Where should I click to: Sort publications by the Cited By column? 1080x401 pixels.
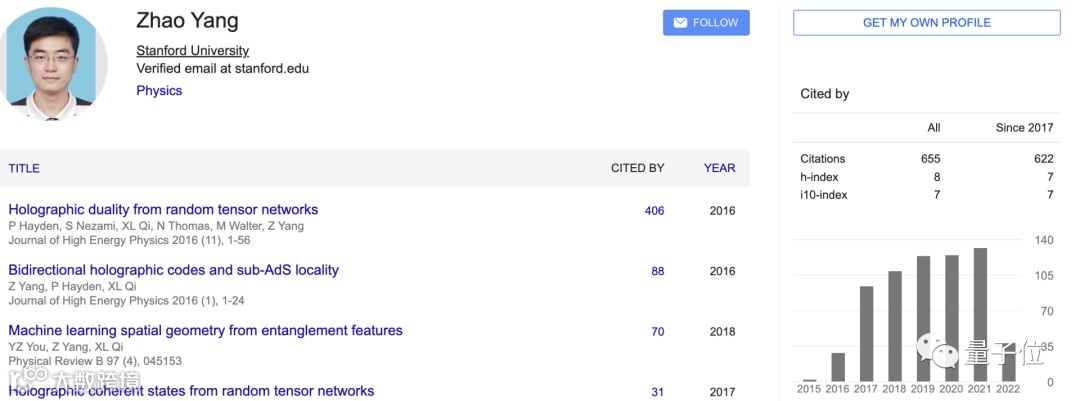click(x=637, y=169)
